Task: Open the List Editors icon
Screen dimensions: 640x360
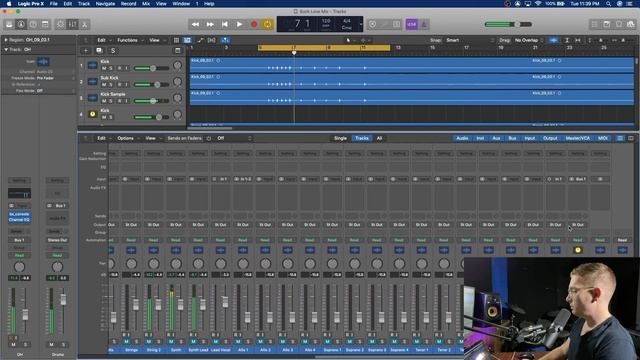Action: [x=595, y=24]
